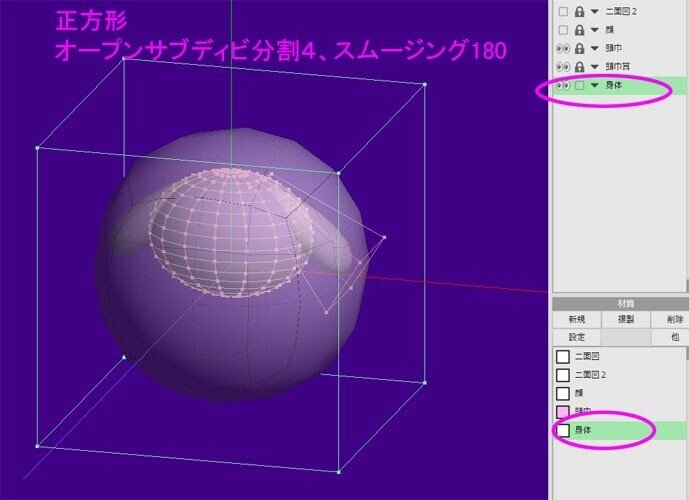This screenshot has height=500, width=689.
Task: Select the 二面図2 material name
Action: click(x=591, y=375)
